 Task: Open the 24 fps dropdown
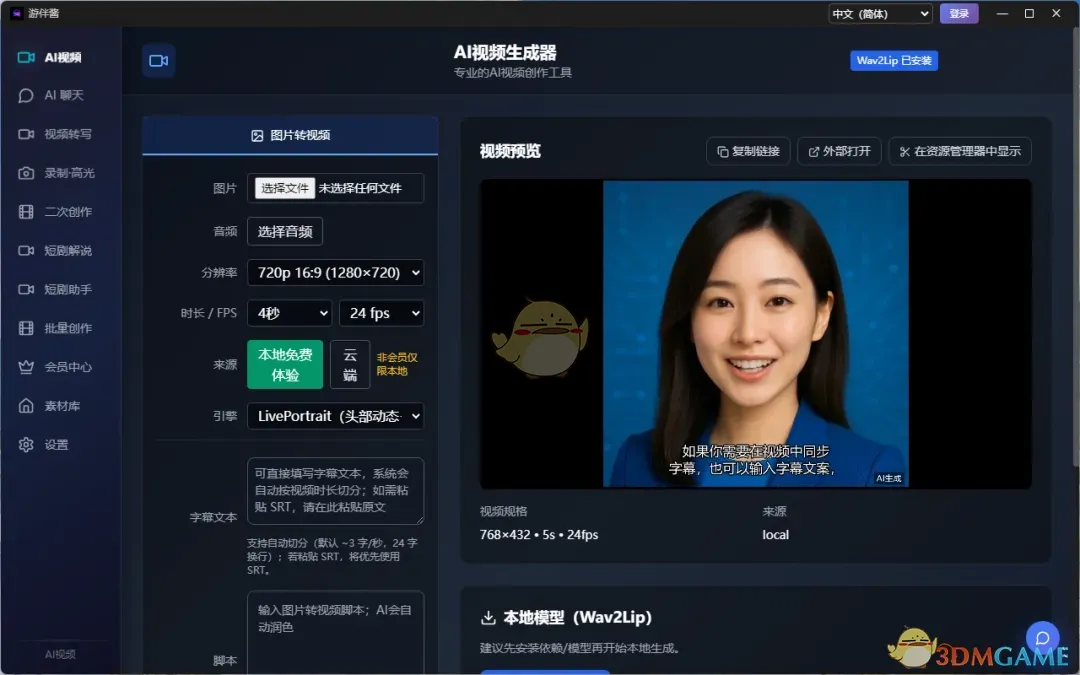coord(381,313)
